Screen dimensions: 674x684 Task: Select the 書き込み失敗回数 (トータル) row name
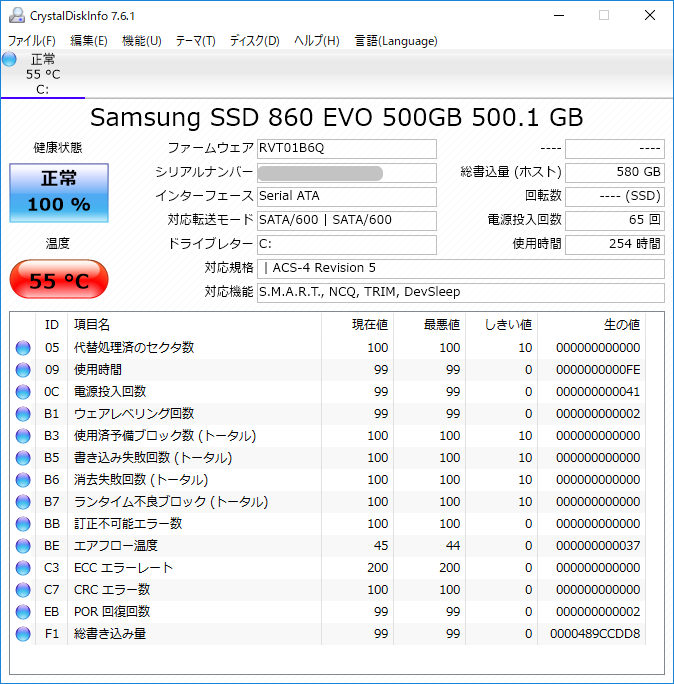[x=153, y=458]
